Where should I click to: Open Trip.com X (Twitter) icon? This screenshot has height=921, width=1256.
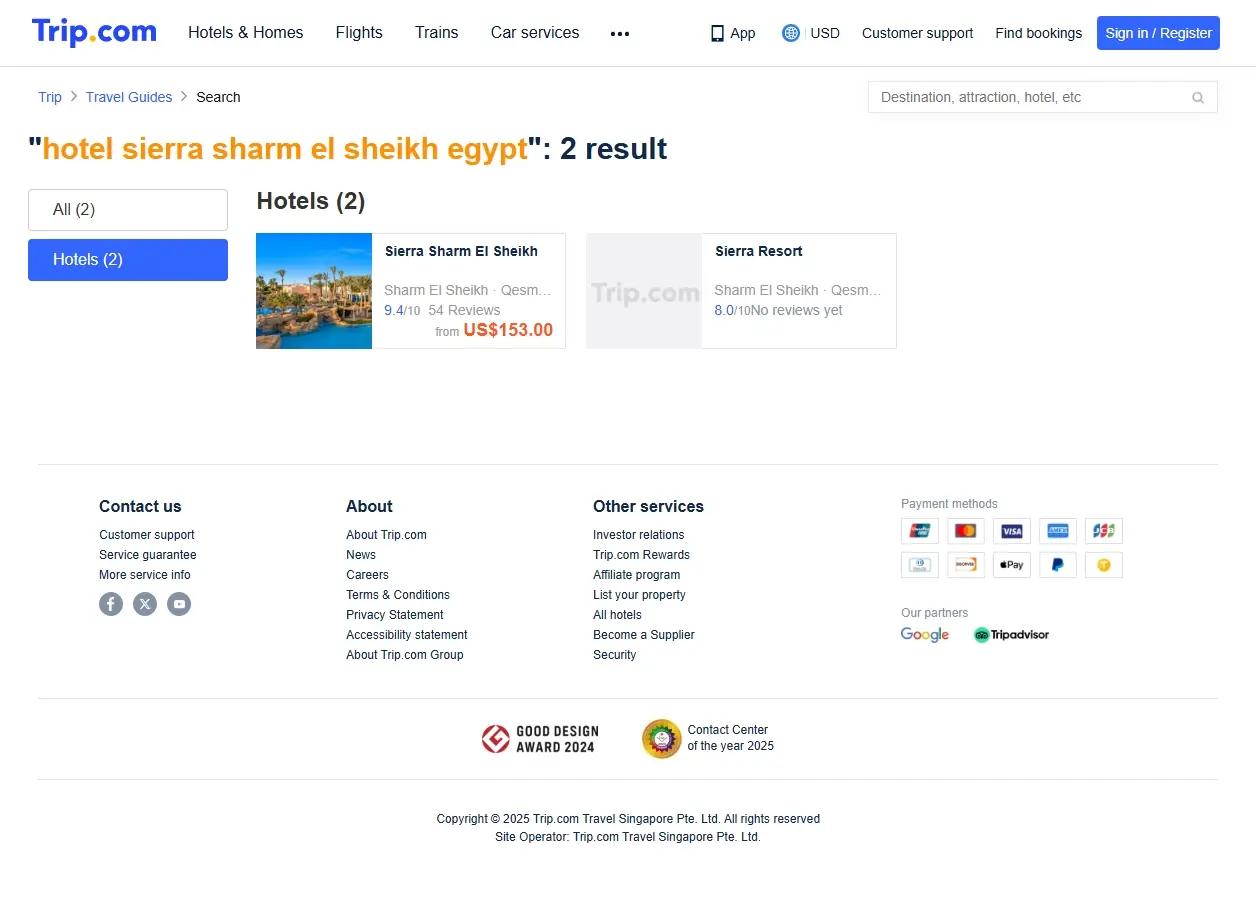coord(145,604)
